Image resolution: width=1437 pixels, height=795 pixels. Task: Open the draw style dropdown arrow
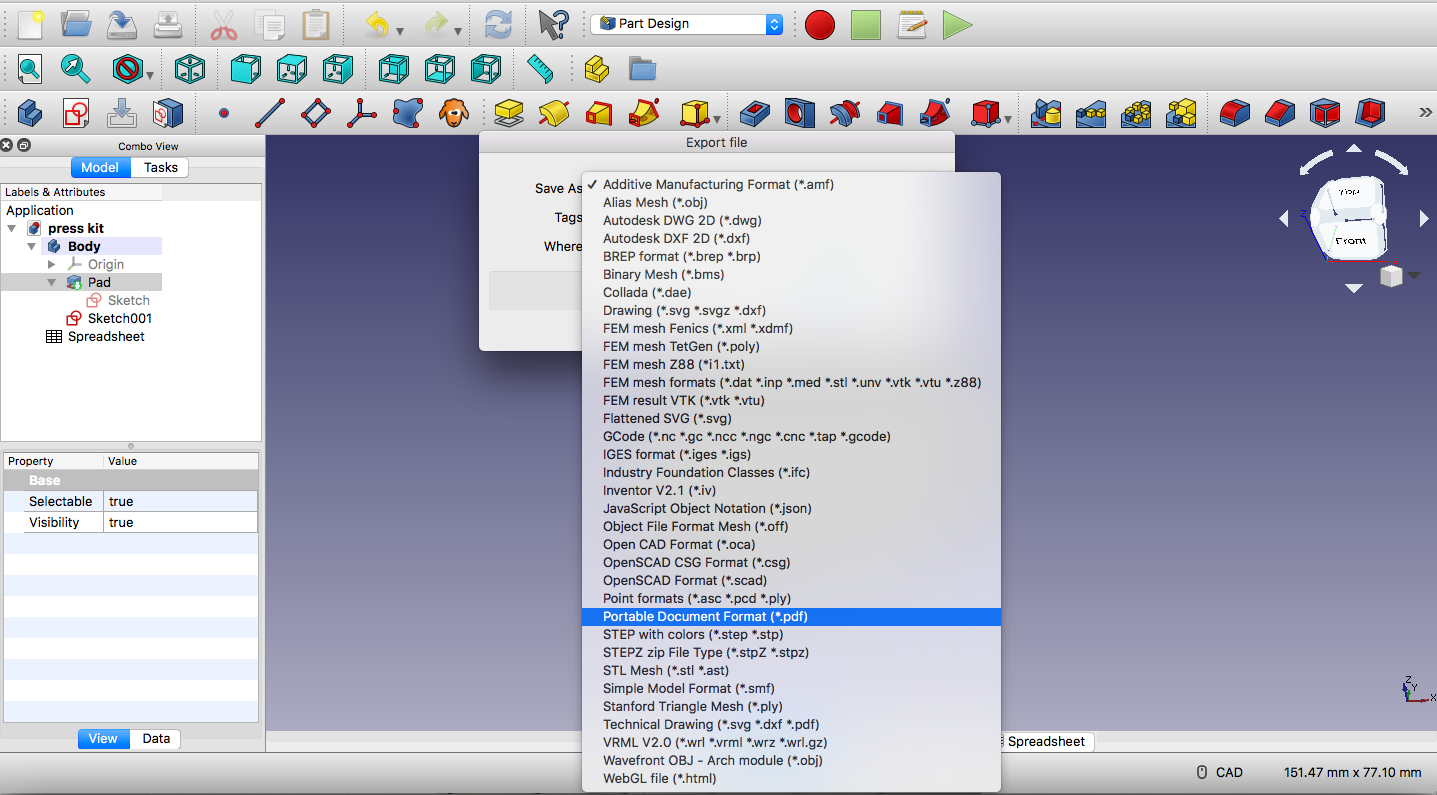click(x=150, y=75)
